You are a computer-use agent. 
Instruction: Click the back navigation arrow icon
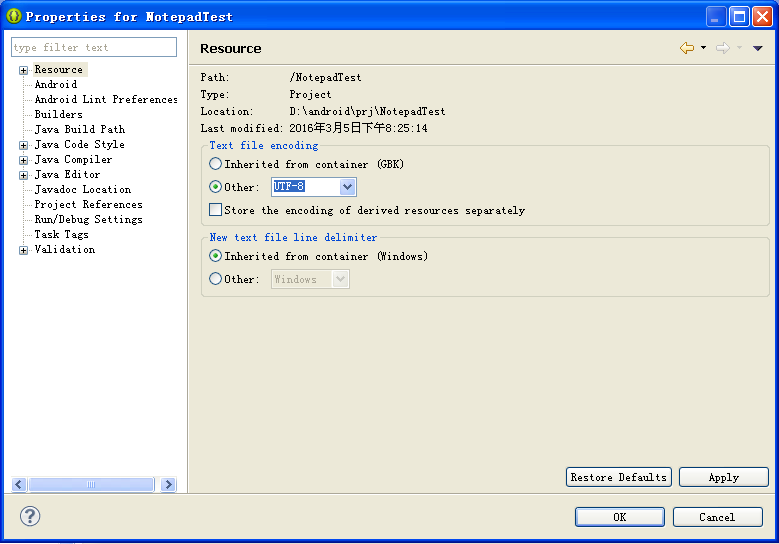(x=687, y=48)
